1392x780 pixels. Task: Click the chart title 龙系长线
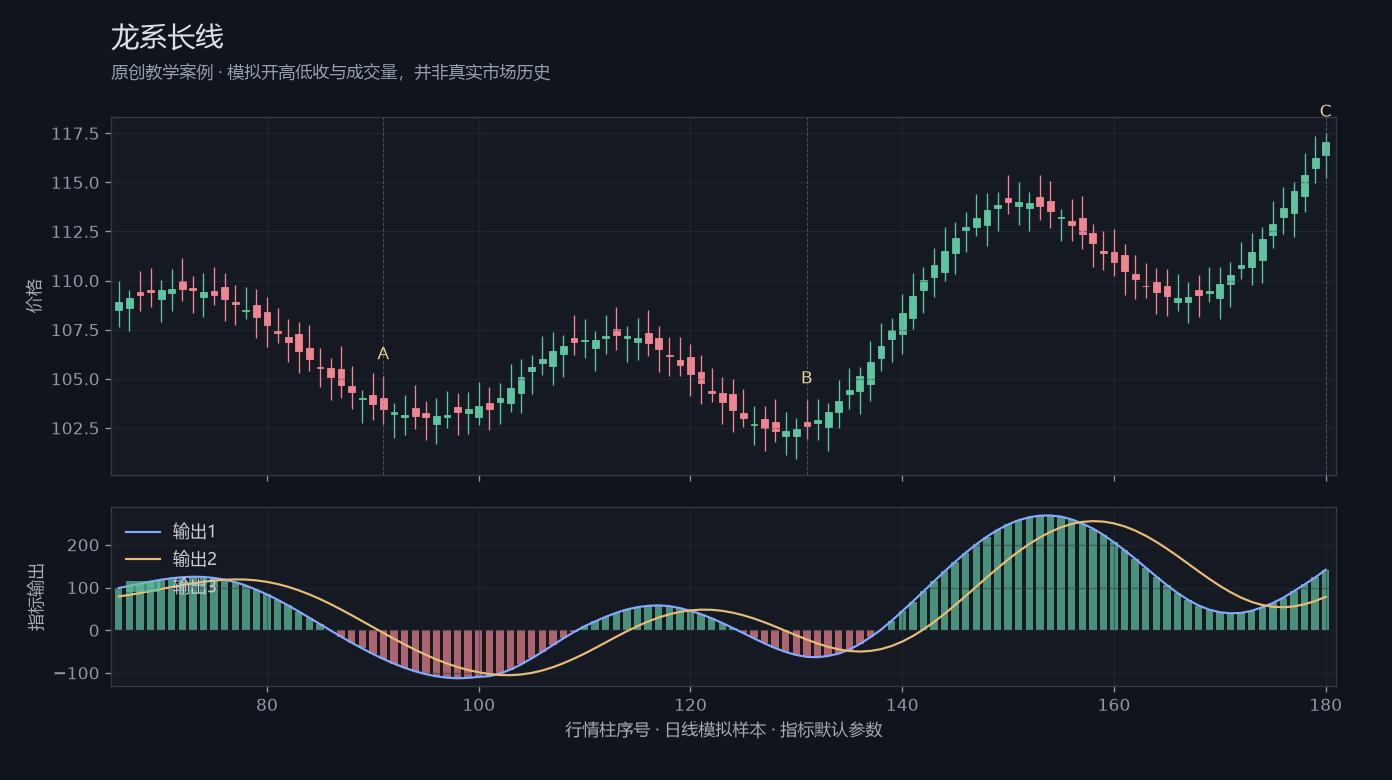click(x=167, y=38)
